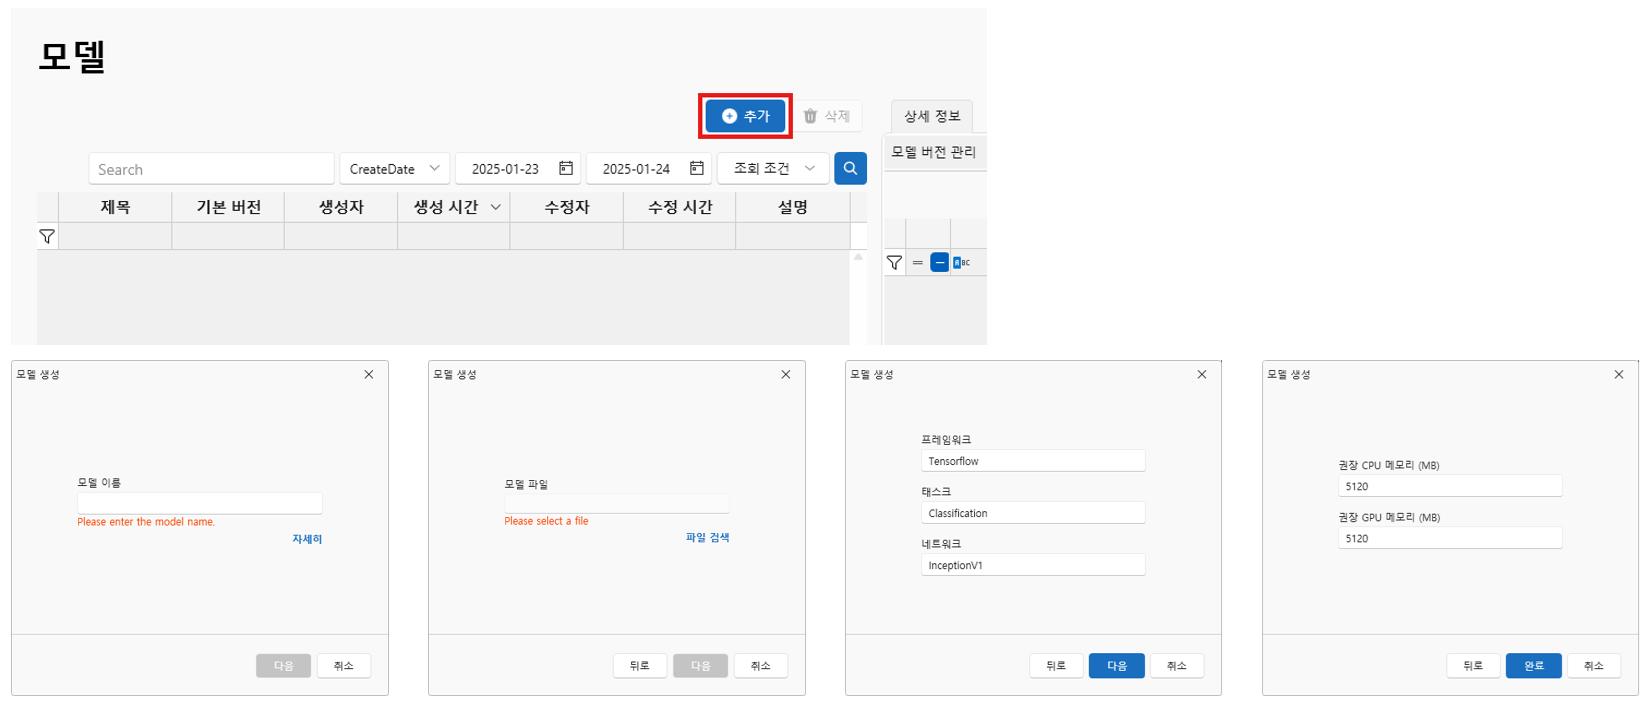
Task: Click the blue 완료 finish button
Action: (x=1533, y=665)
